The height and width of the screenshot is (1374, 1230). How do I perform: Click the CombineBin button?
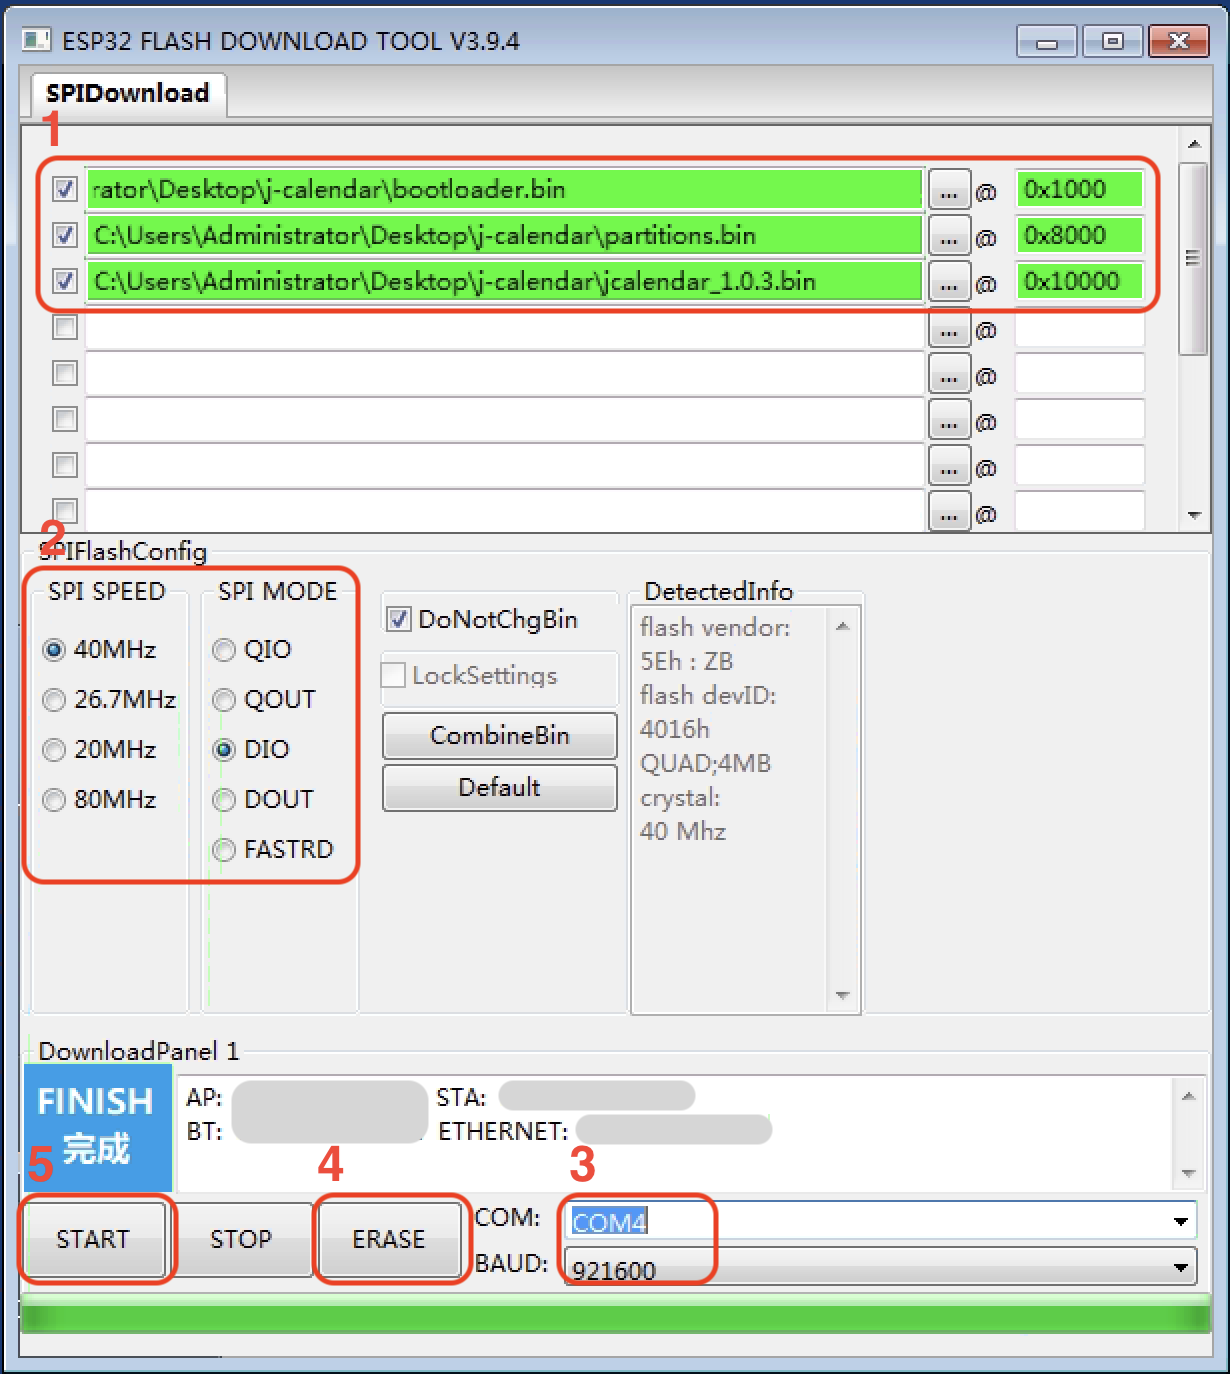pyautogui.click(x=499, y=735)
